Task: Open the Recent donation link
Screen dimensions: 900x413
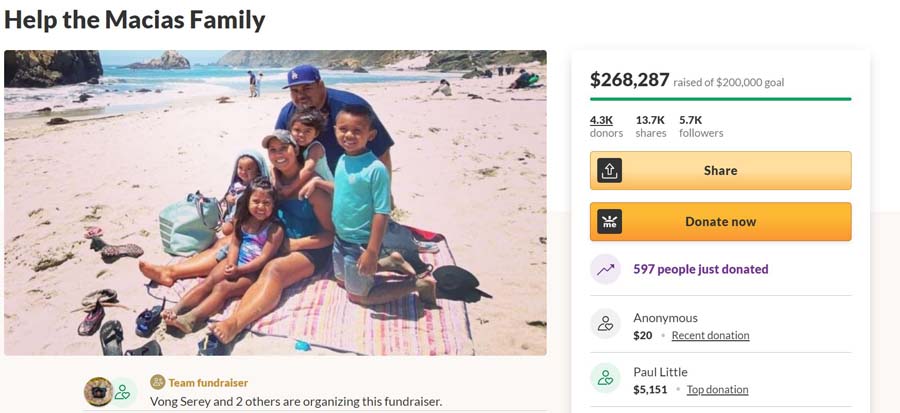Action: 710,336
